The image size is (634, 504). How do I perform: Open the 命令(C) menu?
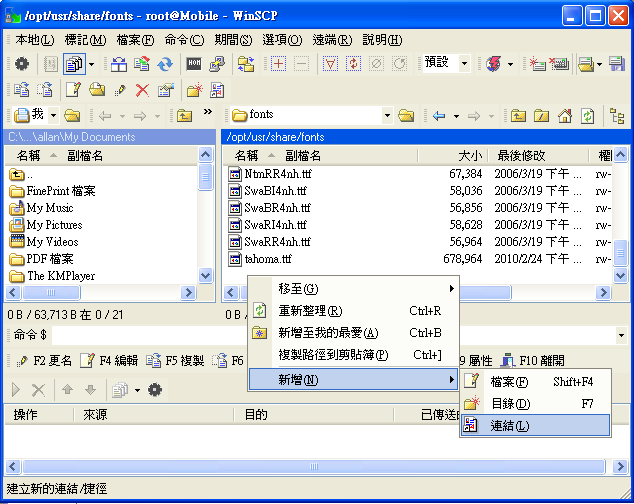(184, 40)
